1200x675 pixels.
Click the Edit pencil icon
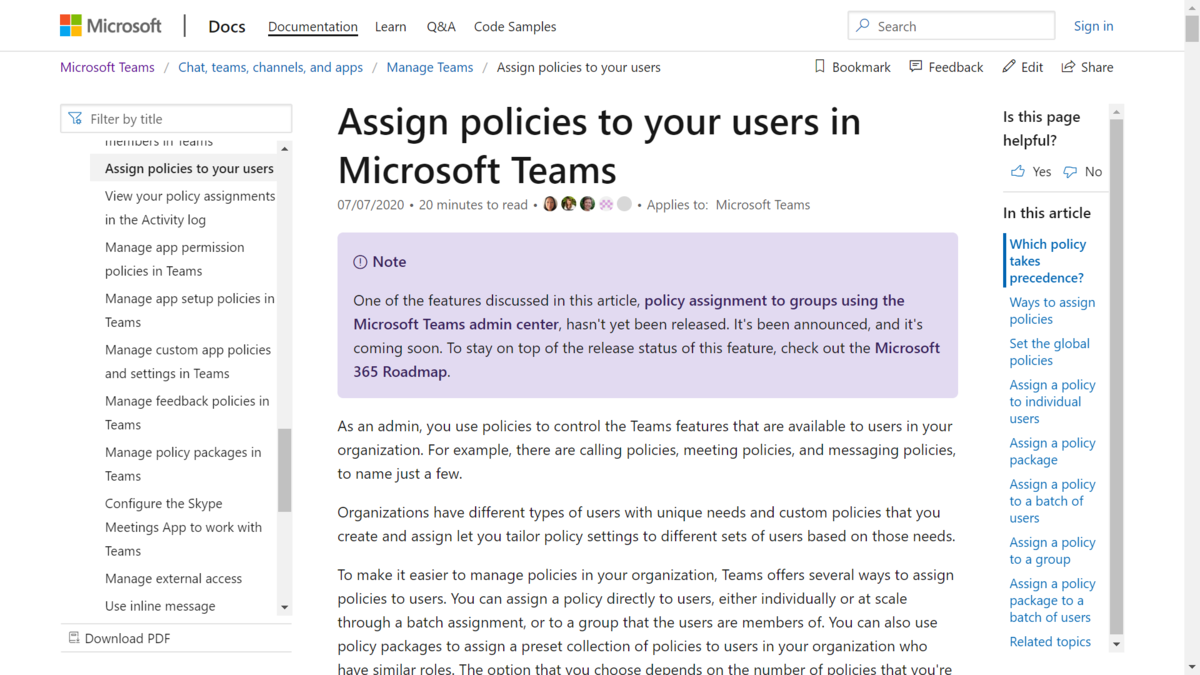1009,67
